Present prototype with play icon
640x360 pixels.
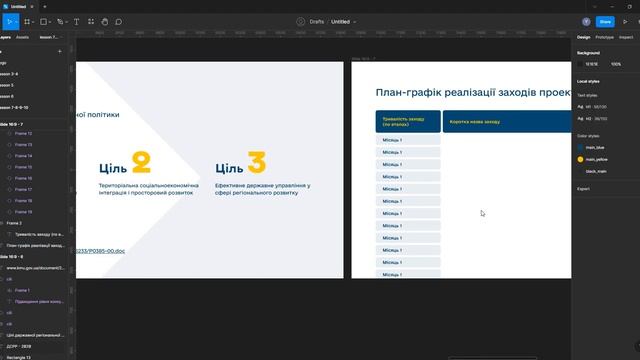click(x=625, y=22)
